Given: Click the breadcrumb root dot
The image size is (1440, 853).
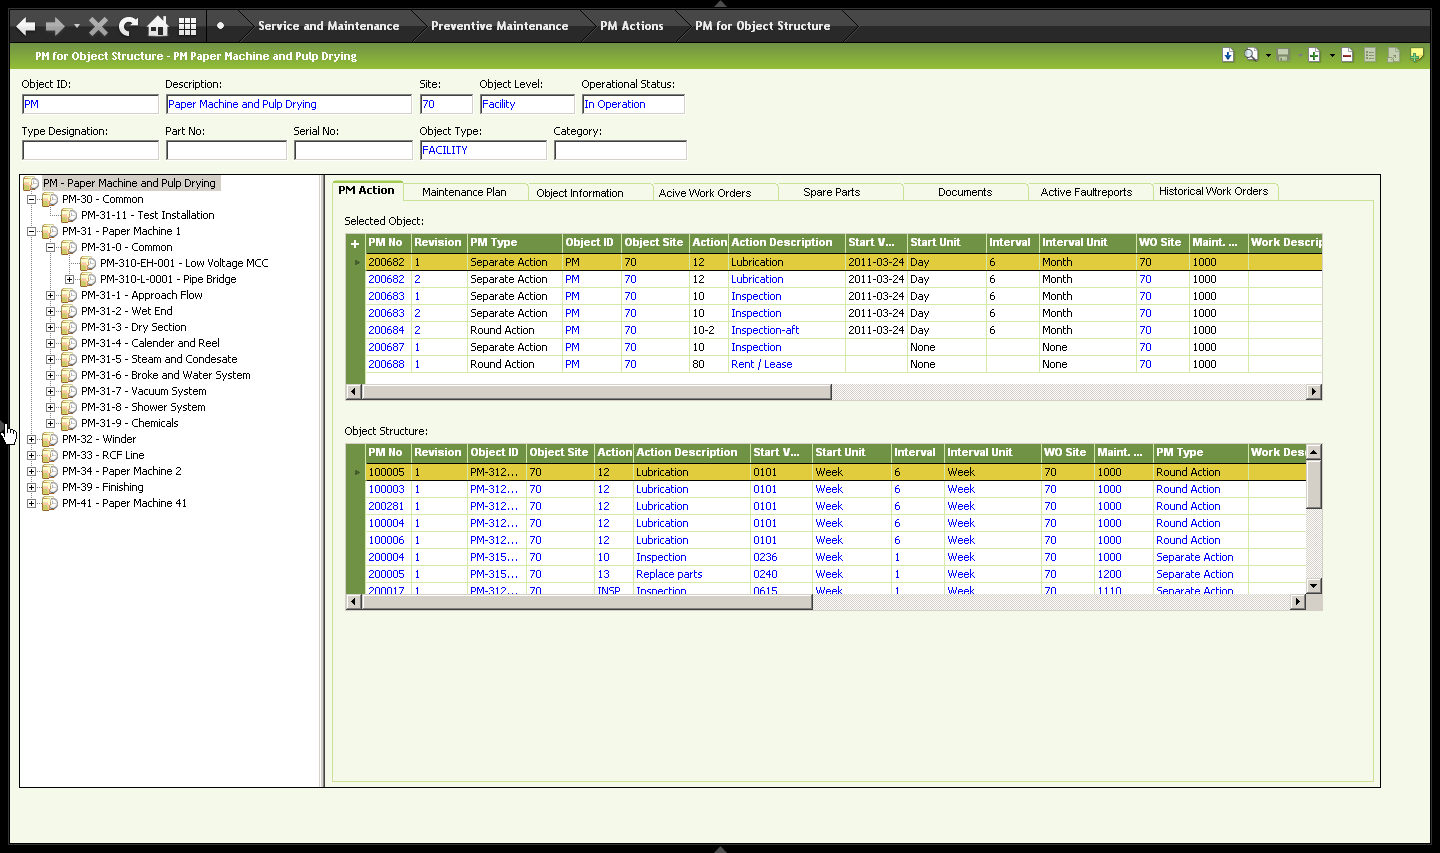Looking at the screenshot, I should (x=220, y=26).
